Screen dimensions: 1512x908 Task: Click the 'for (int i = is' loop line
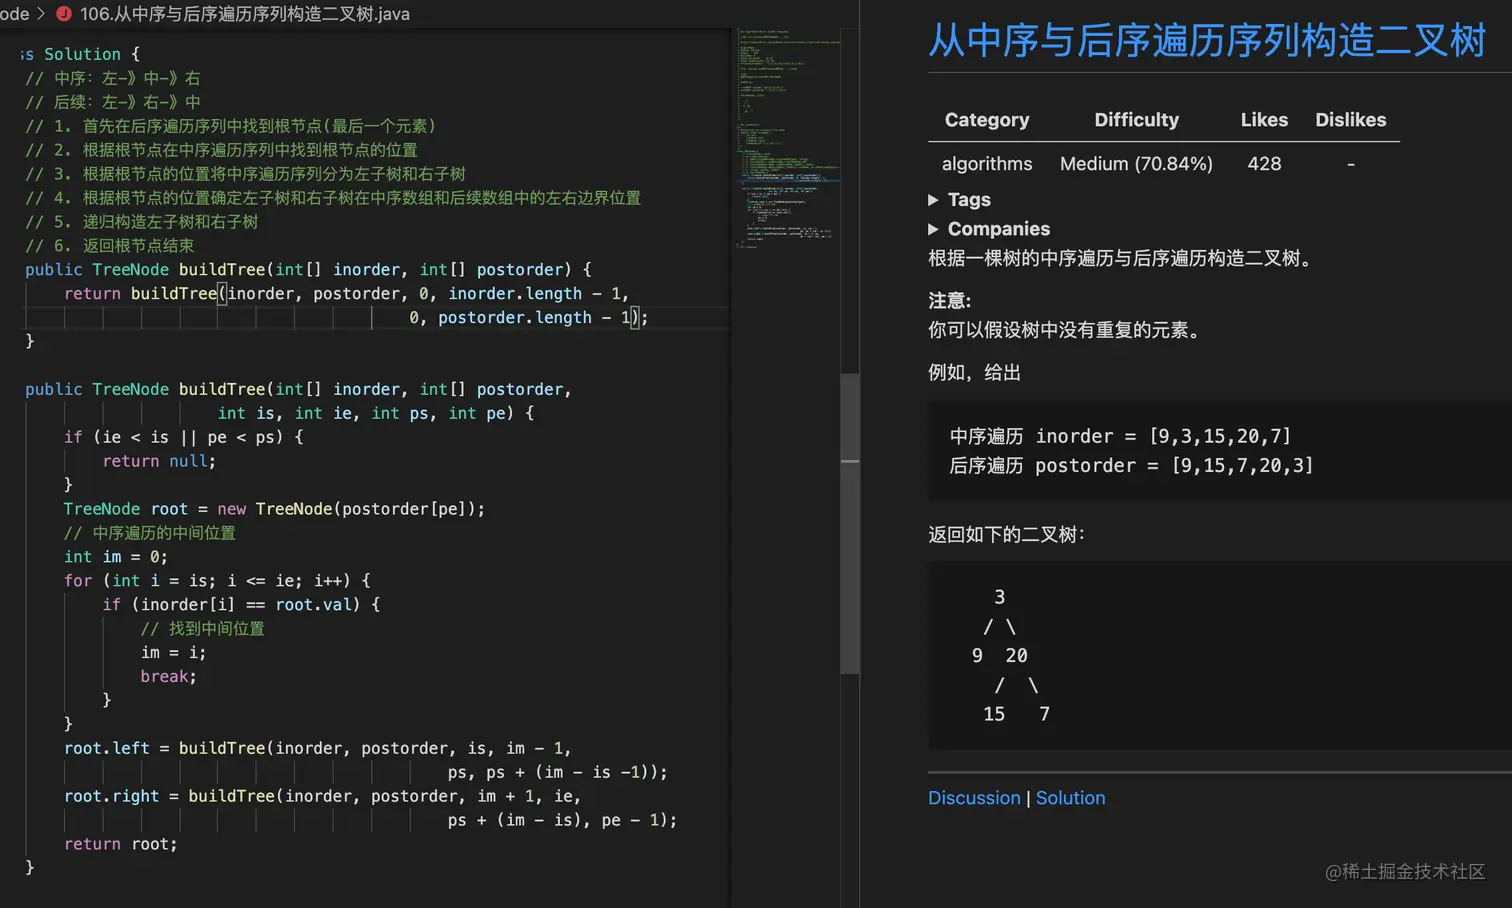(217, 581)
